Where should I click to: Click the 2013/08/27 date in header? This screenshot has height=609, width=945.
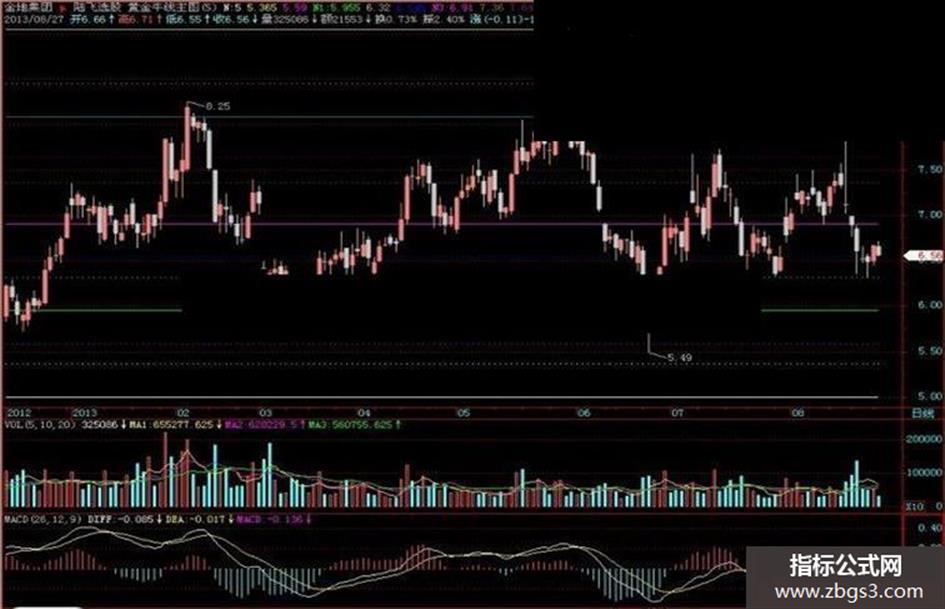[x=33, y=20]
